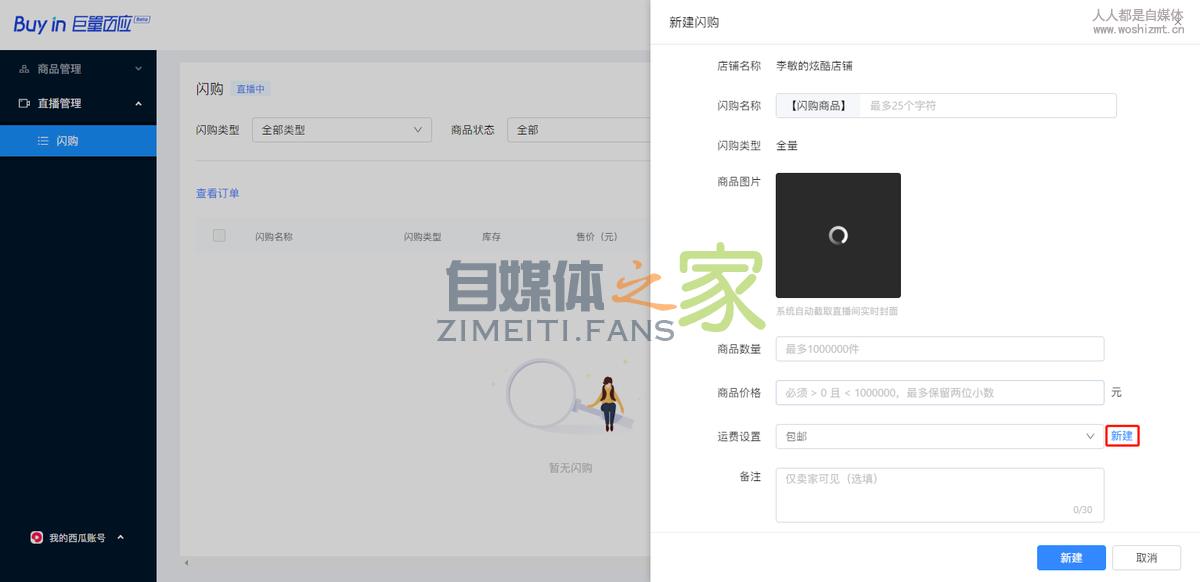Click the 直播管理 camera icon in sidebar
This screenshot has height=582, width=1200.
pos(25,103)
